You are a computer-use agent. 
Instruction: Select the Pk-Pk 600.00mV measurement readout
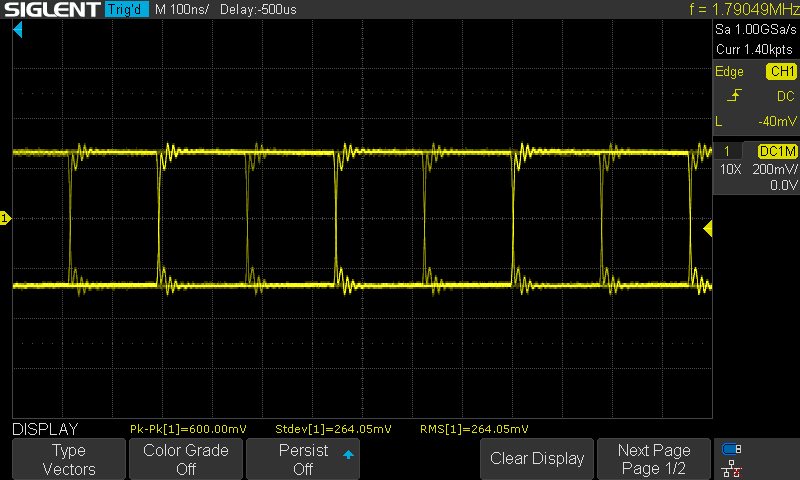[x=187, y=429]
